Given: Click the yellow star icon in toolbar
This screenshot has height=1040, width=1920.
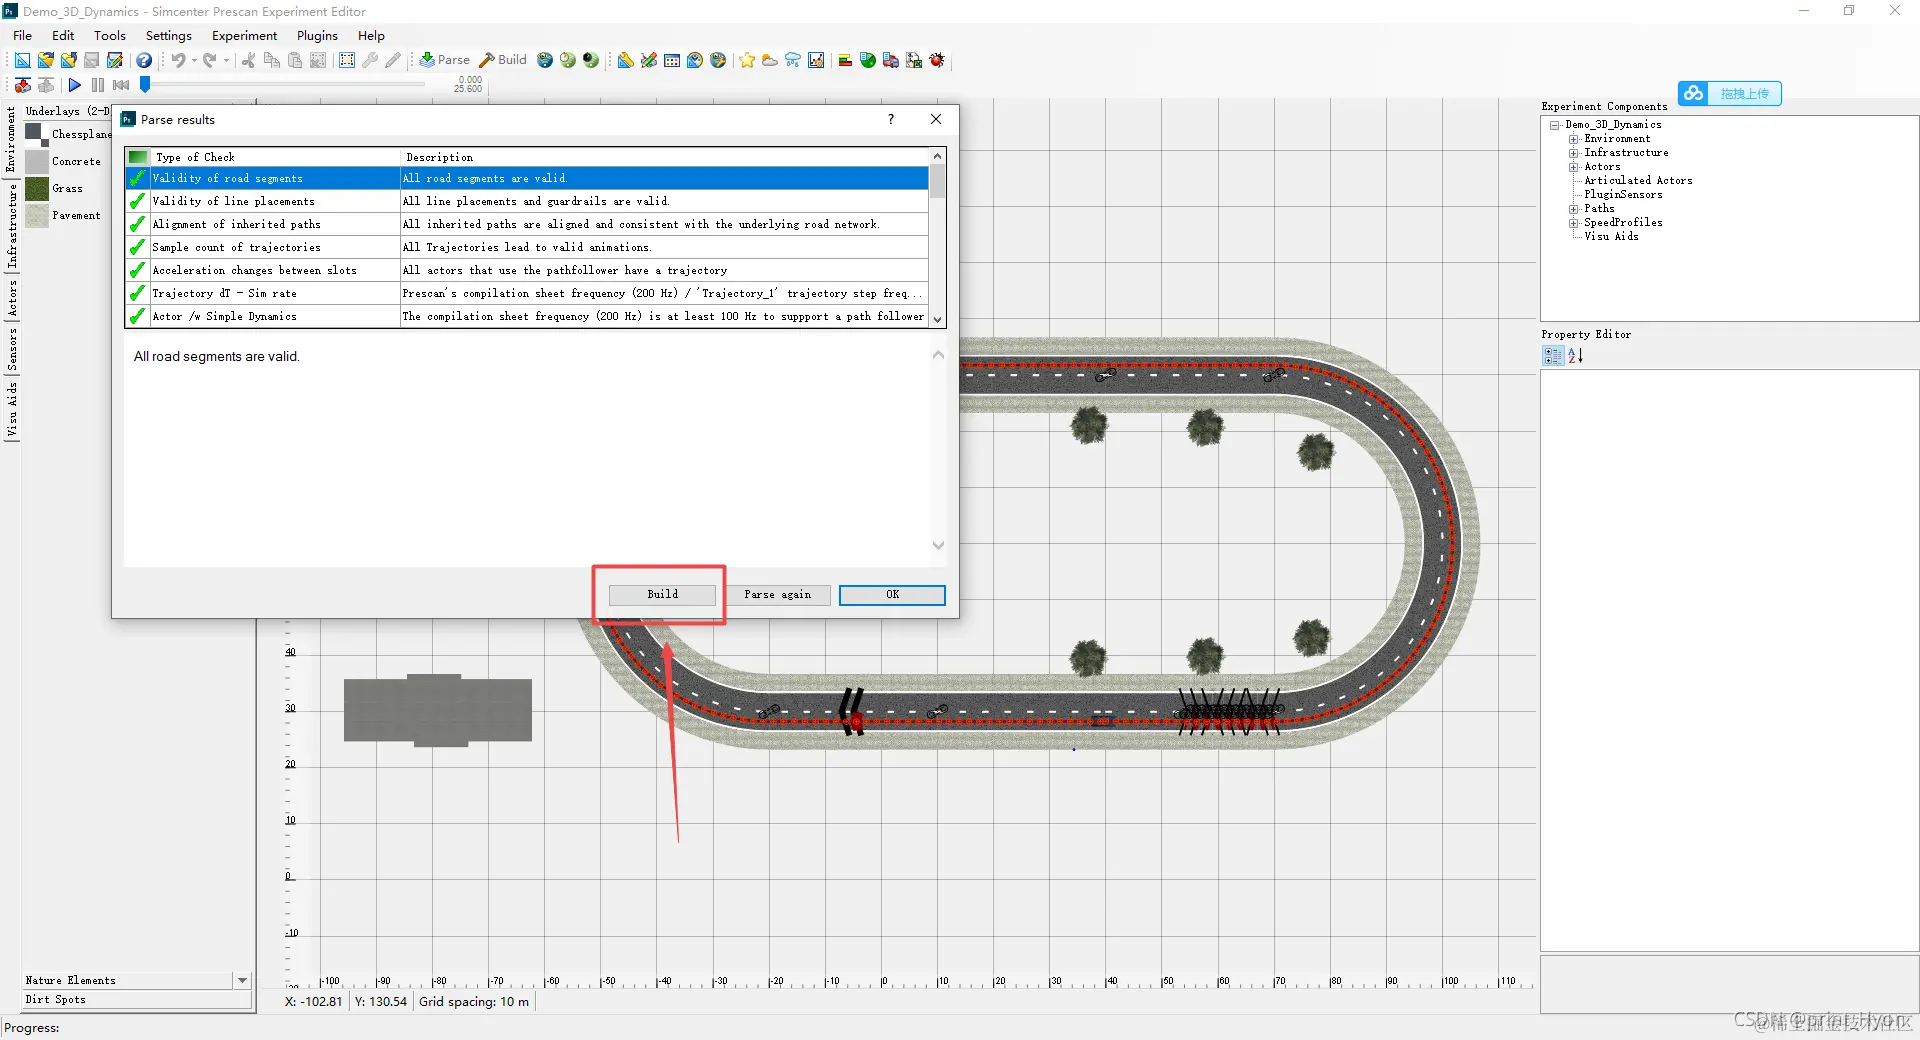Looking at the screenshot, I should 746,60.
